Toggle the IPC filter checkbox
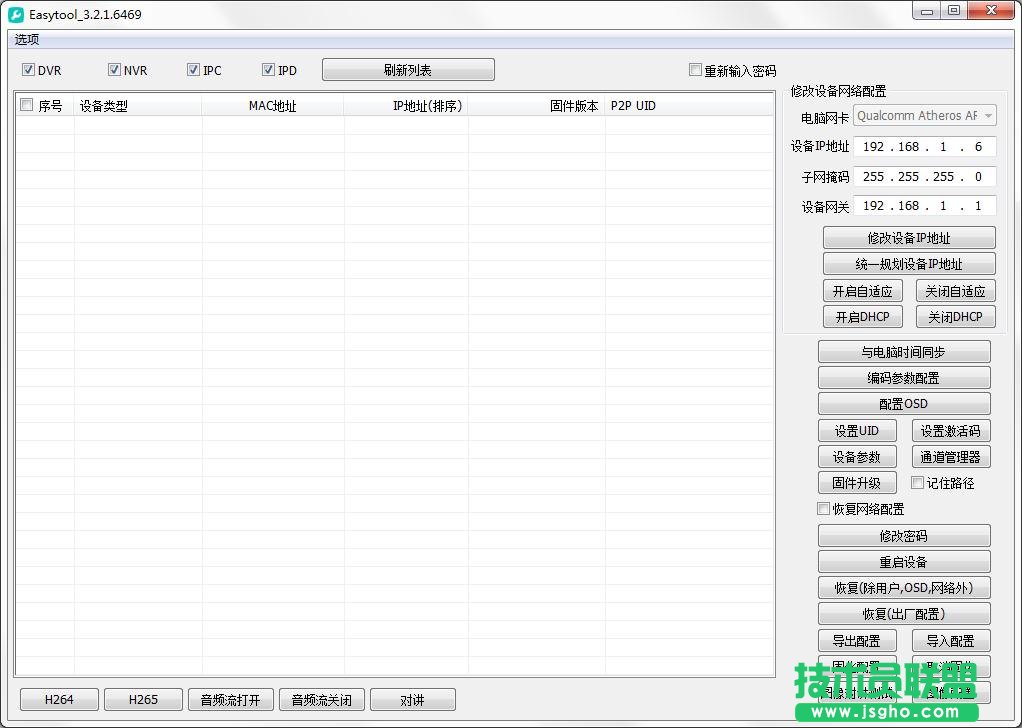This screenshot has height=728, width=1022. (x=194, y=69)
